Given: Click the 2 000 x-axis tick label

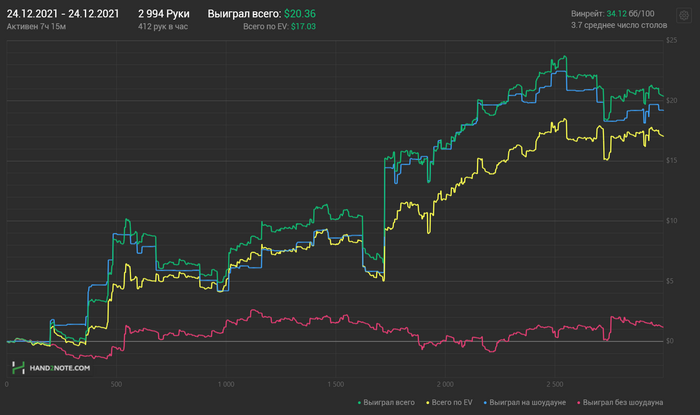Looking at the screenshot, I should pos(445,384).
